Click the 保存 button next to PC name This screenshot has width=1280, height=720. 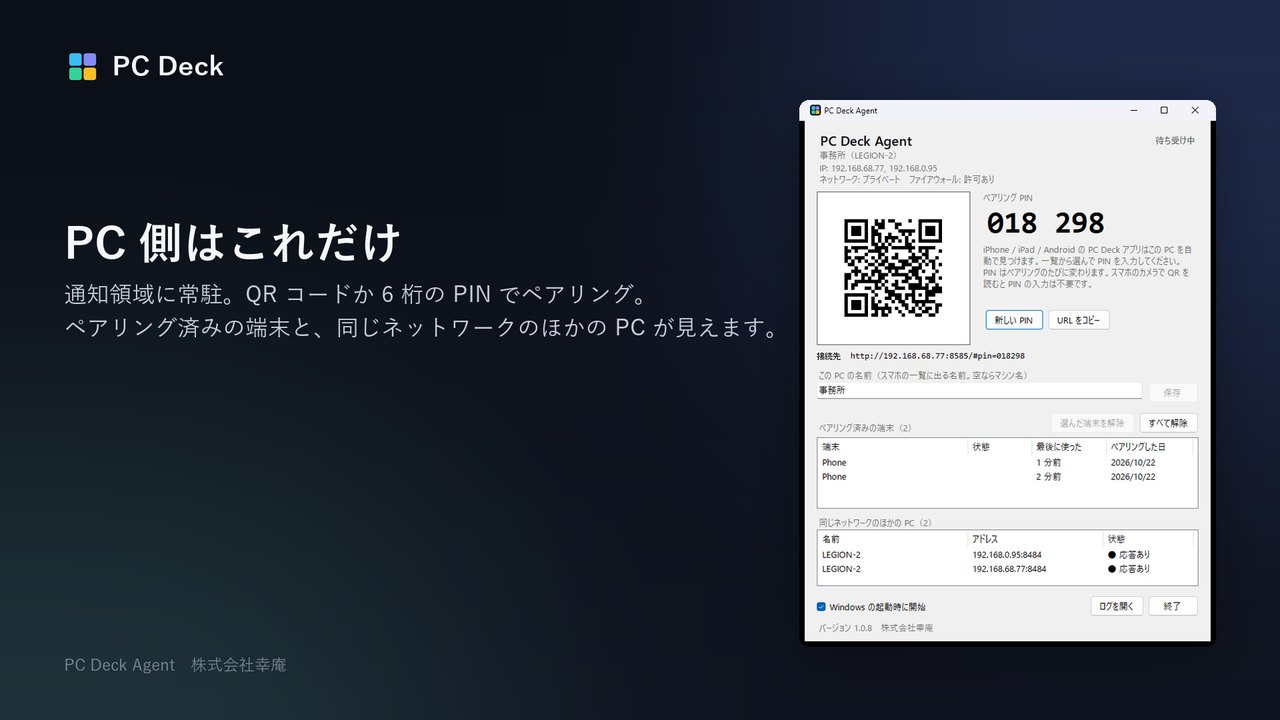click(1172, 392)
